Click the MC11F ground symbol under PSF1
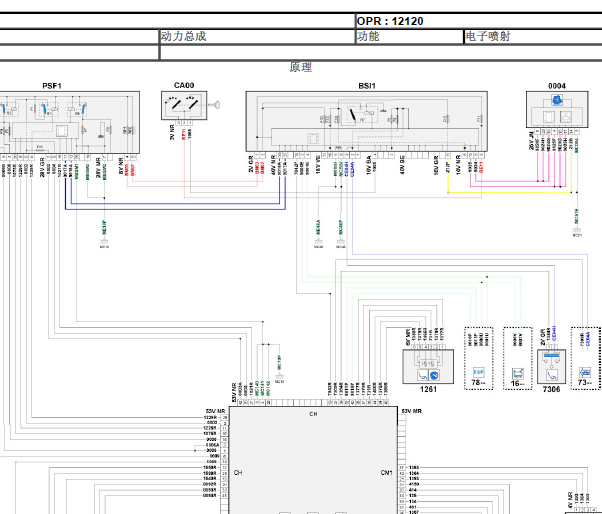Screen dimensions: 602x514 coord(104,237)
